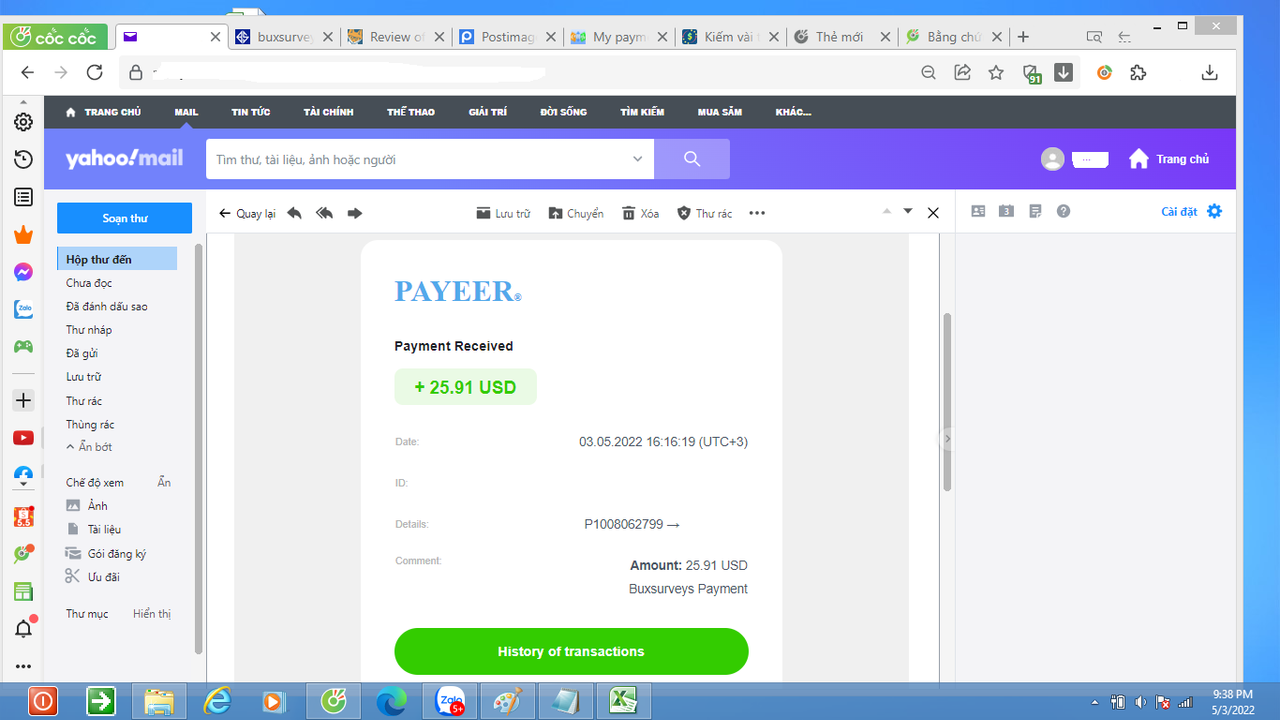Screen dimensions: 1280x720
Task: Click the email pane vertical scrollbar
Action: coord(947,400)
